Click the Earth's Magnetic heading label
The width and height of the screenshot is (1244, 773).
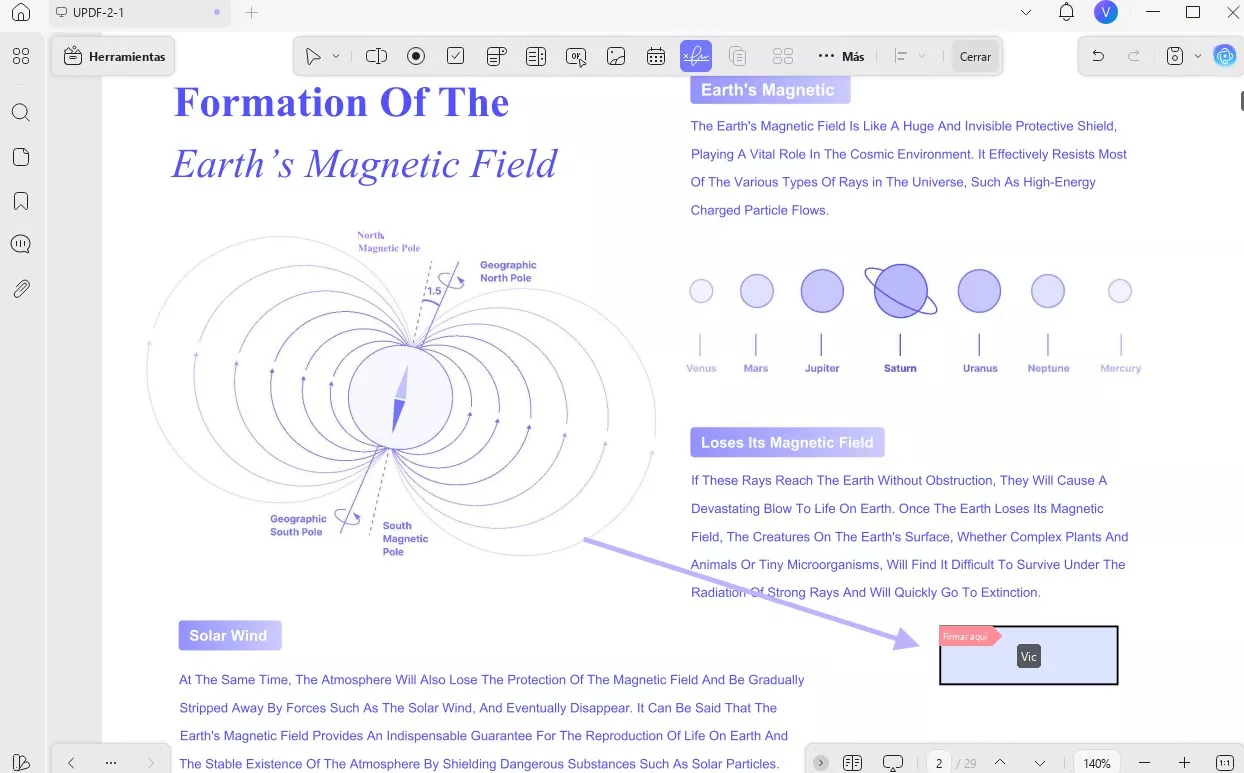click(x=768, y=90)
